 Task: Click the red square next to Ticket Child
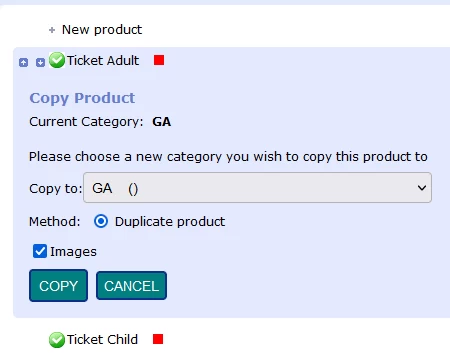[x=158, y=339]
